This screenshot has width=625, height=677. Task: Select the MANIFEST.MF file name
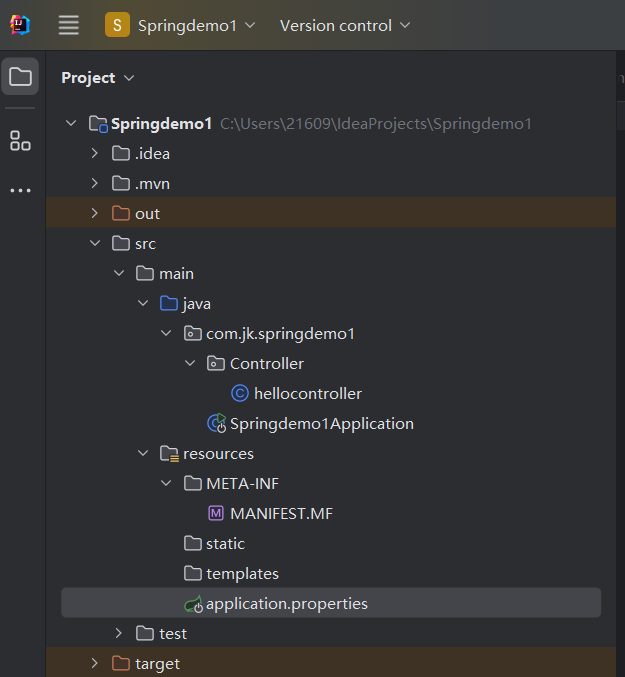pos(281,514)
